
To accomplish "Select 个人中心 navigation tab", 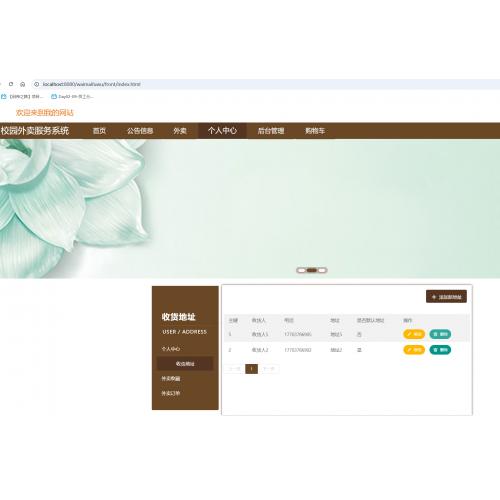I will (x=222, y=131).
